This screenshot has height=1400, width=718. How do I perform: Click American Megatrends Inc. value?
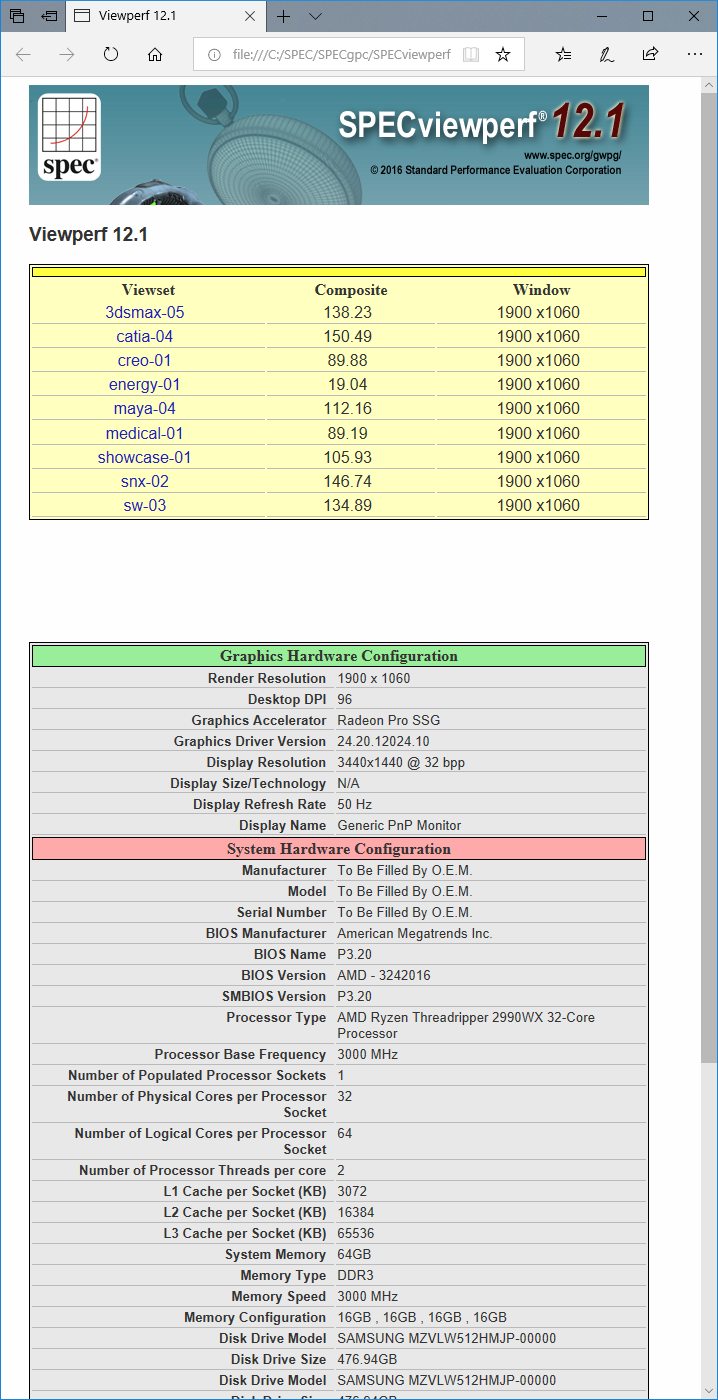[415, 933]
